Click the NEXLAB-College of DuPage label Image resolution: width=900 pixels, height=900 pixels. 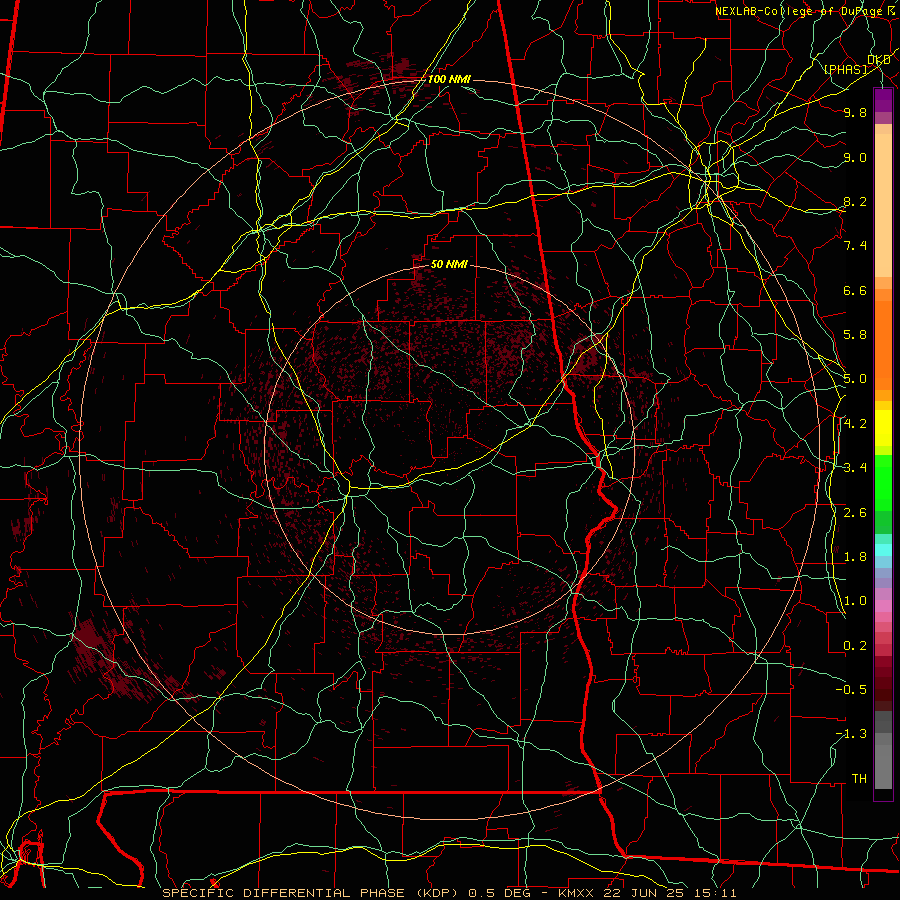pos(798,11)
